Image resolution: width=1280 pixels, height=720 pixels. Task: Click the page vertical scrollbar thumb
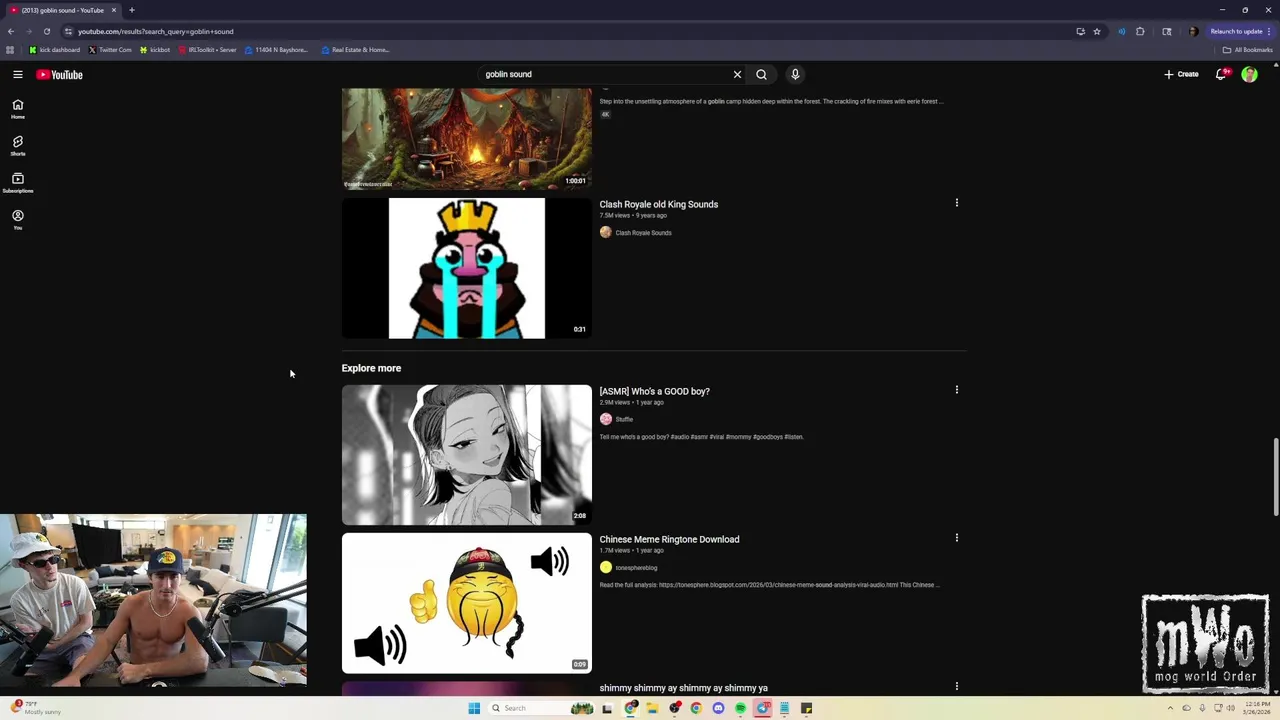tap(1275, 475)
